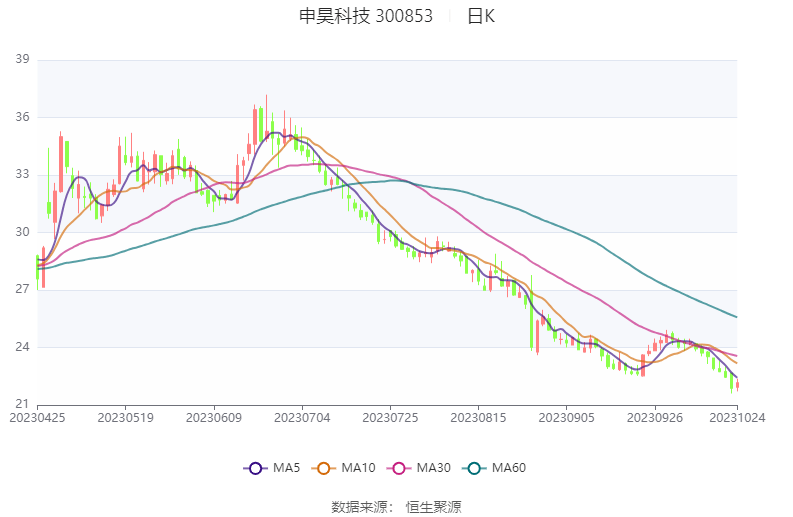
Task: Select the 日K period label
Action: pos(481,17)
